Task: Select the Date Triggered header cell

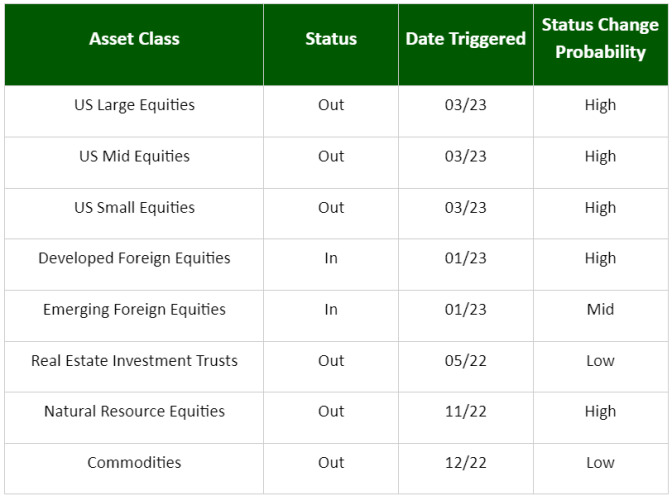Action: pos(465,39)
